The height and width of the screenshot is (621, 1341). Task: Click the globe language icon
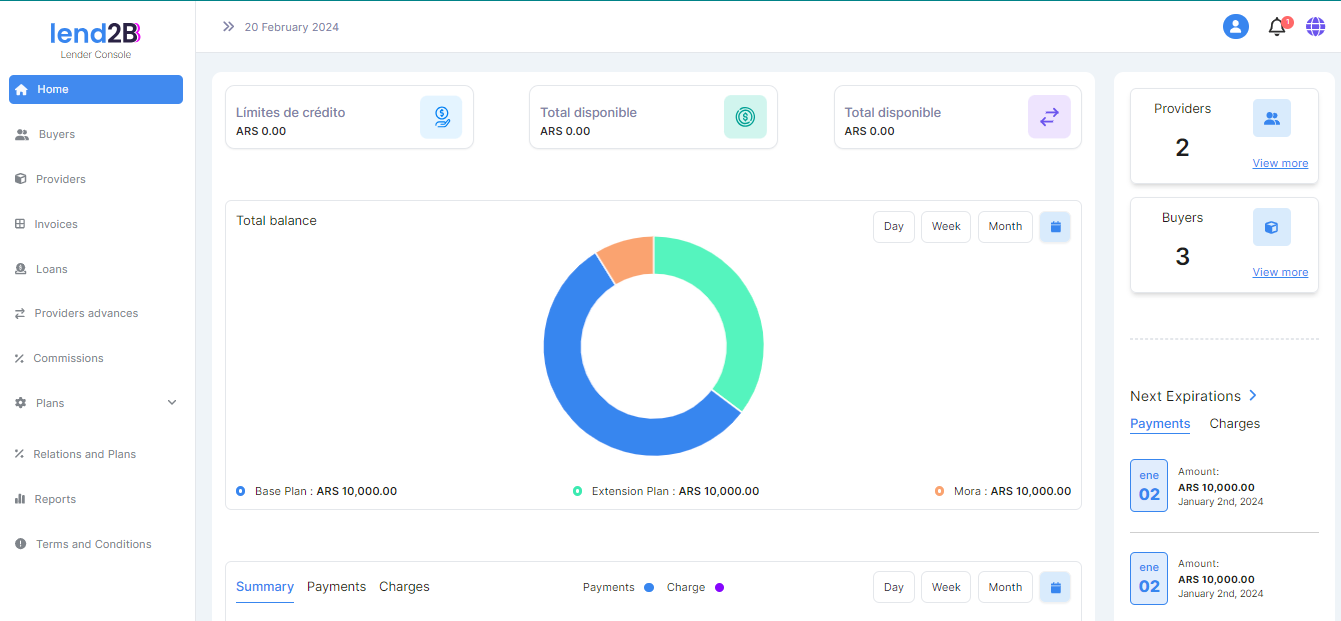coord(1316,27)
